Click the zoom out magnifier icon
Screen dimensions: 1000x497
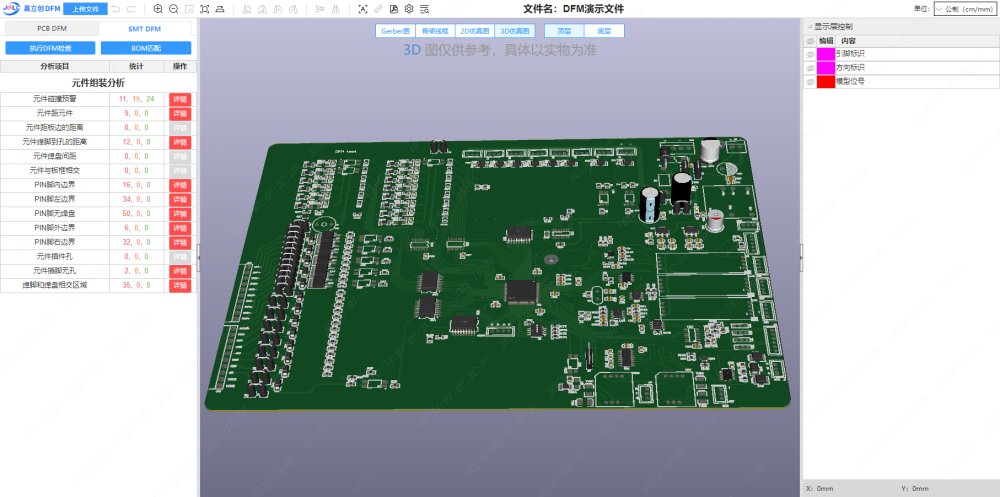pyautogui.click(x=173, y=9)
